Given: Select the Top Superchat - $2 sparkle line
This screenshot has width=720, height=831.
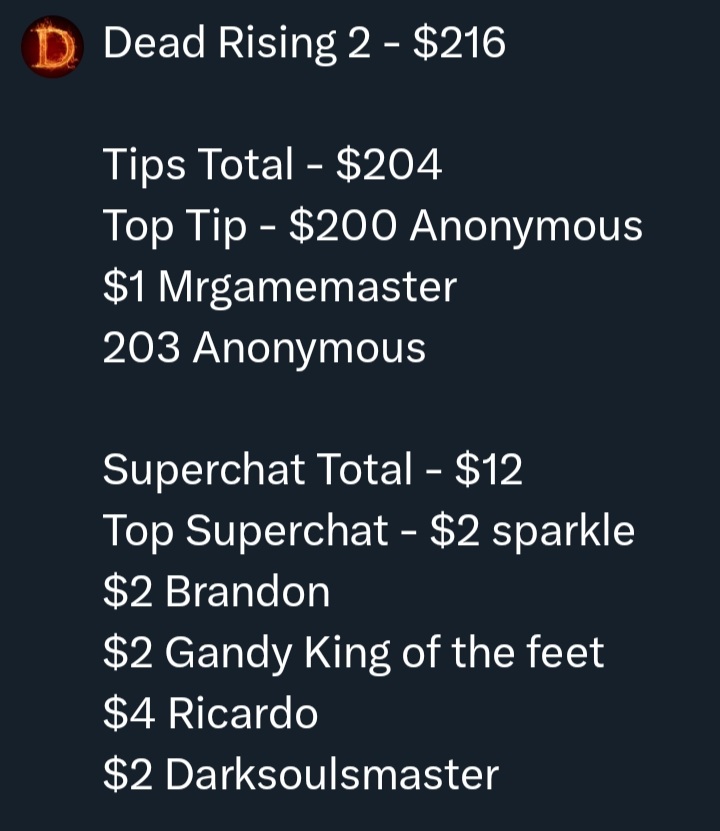Looking at the screenshot, I should [369, 531].
